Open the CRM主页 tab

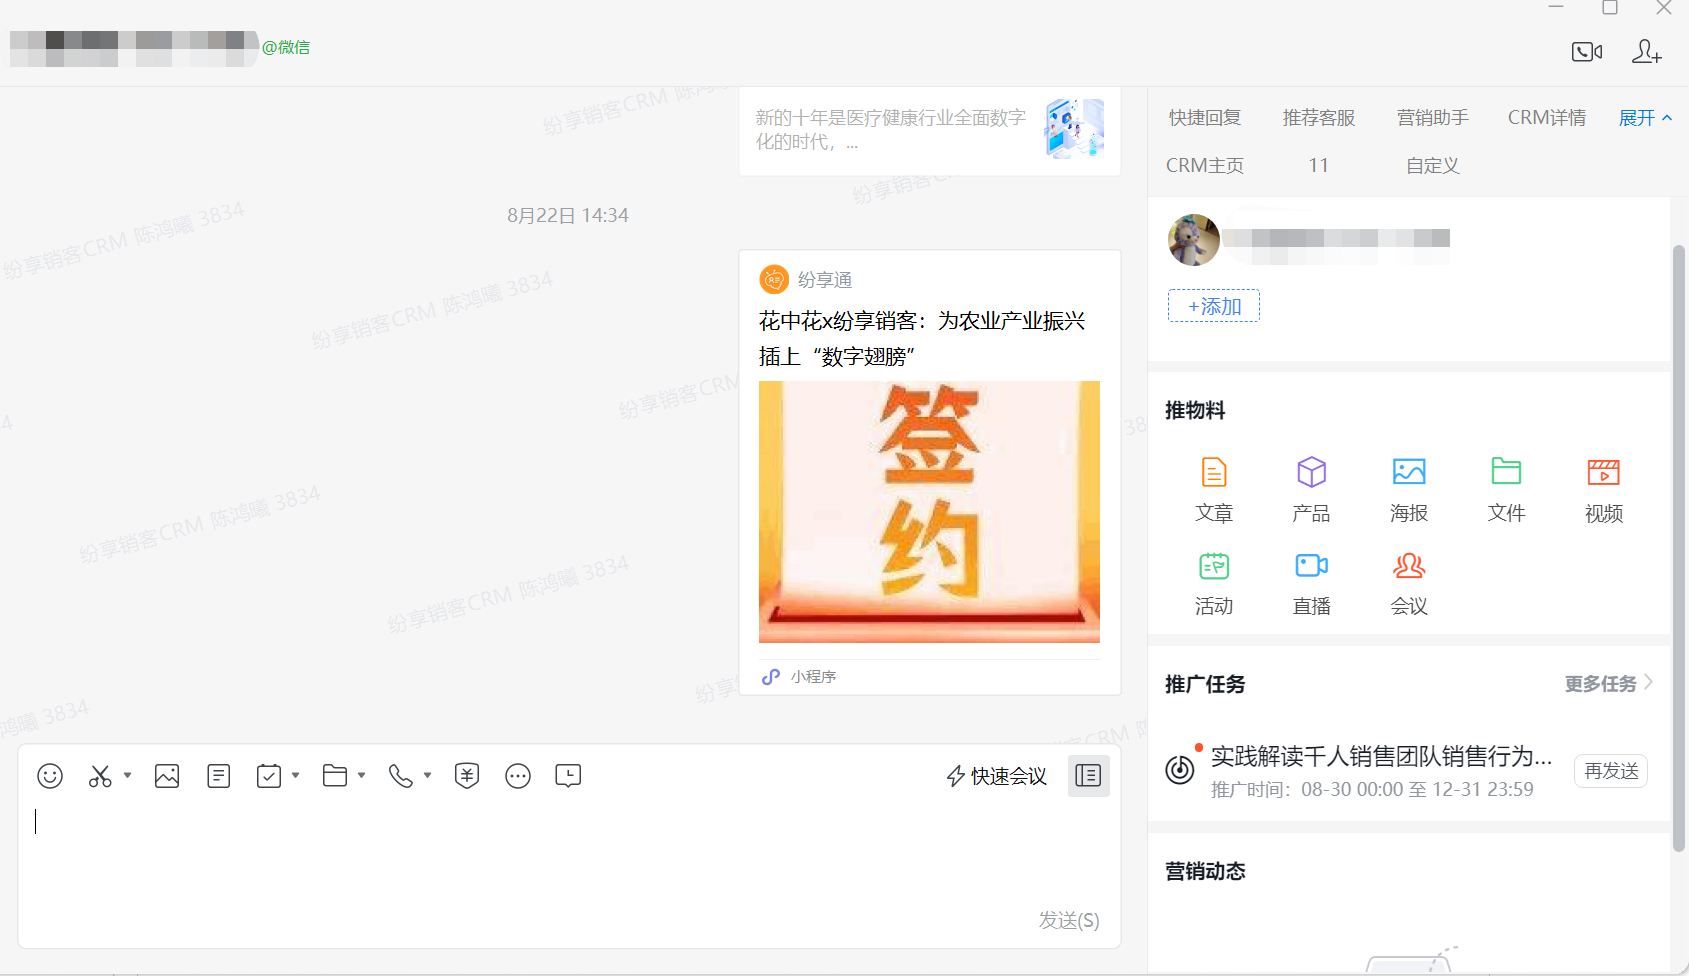coord(1205,166)
